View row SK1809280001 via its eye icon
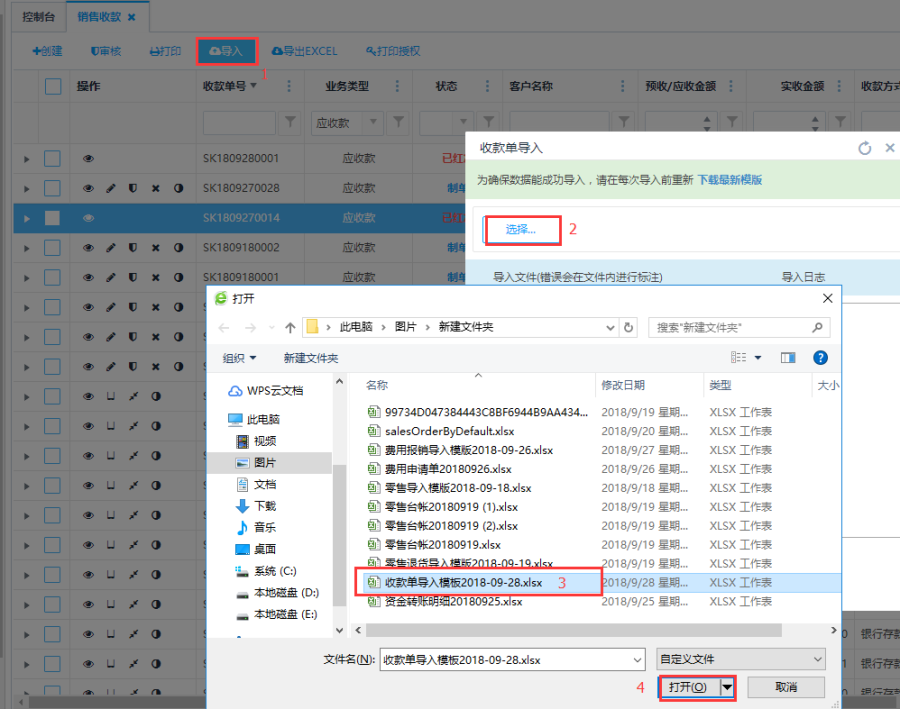The image size is (900, 709). click(x=88, y=158)
